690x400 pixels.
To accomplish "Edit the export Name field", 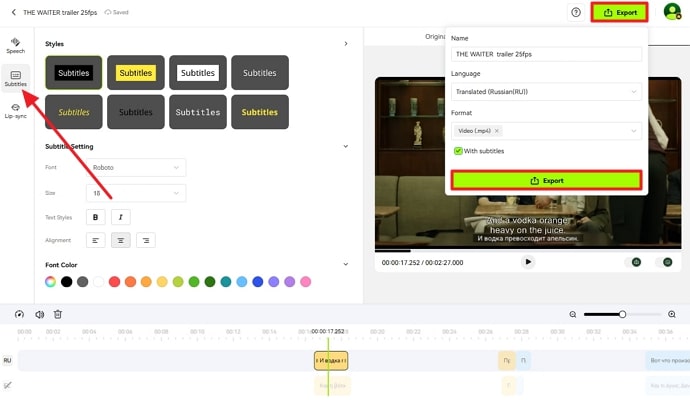I will coord(546,54).
